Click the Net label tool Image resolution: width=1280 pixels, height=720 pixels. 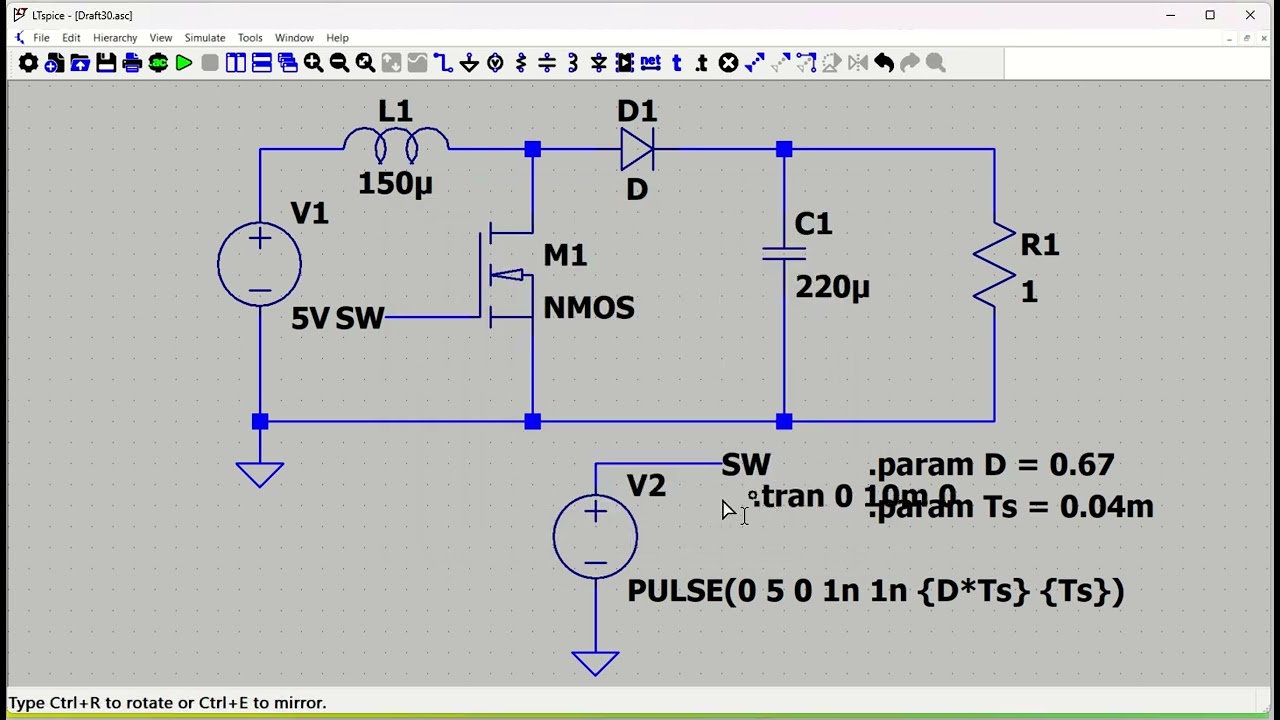coord(651,63)
